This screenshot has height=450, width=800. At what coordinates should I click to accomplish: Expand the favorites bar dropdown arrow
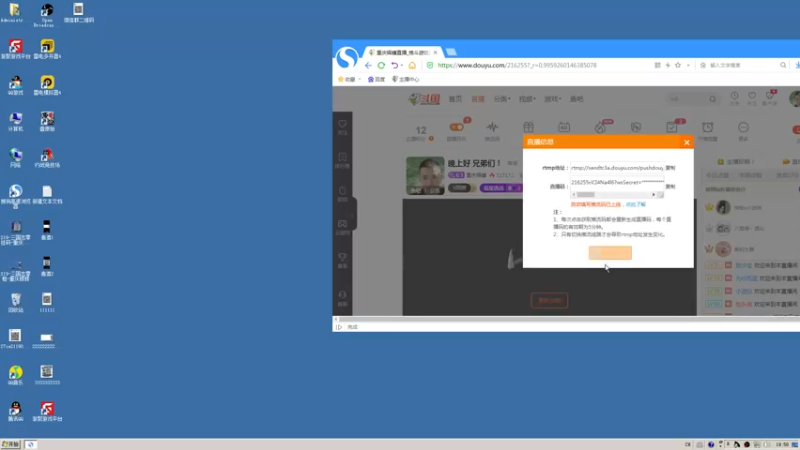[x=360, y=79]
